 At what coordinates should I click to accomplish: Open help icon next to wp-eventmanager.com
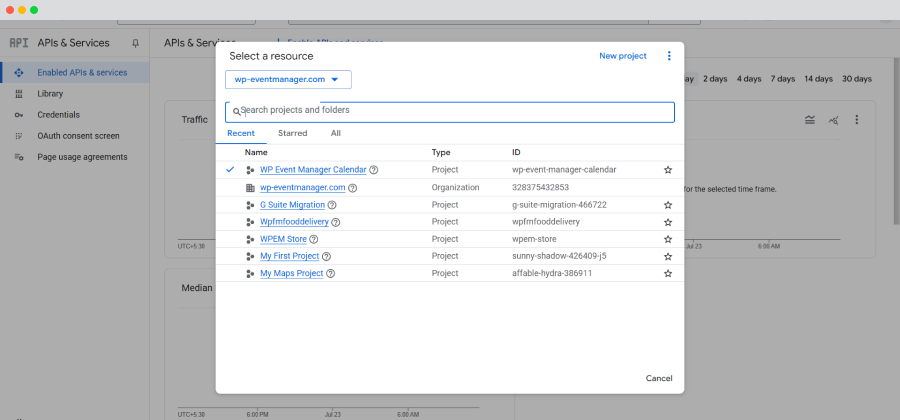(x=353, y=188)
